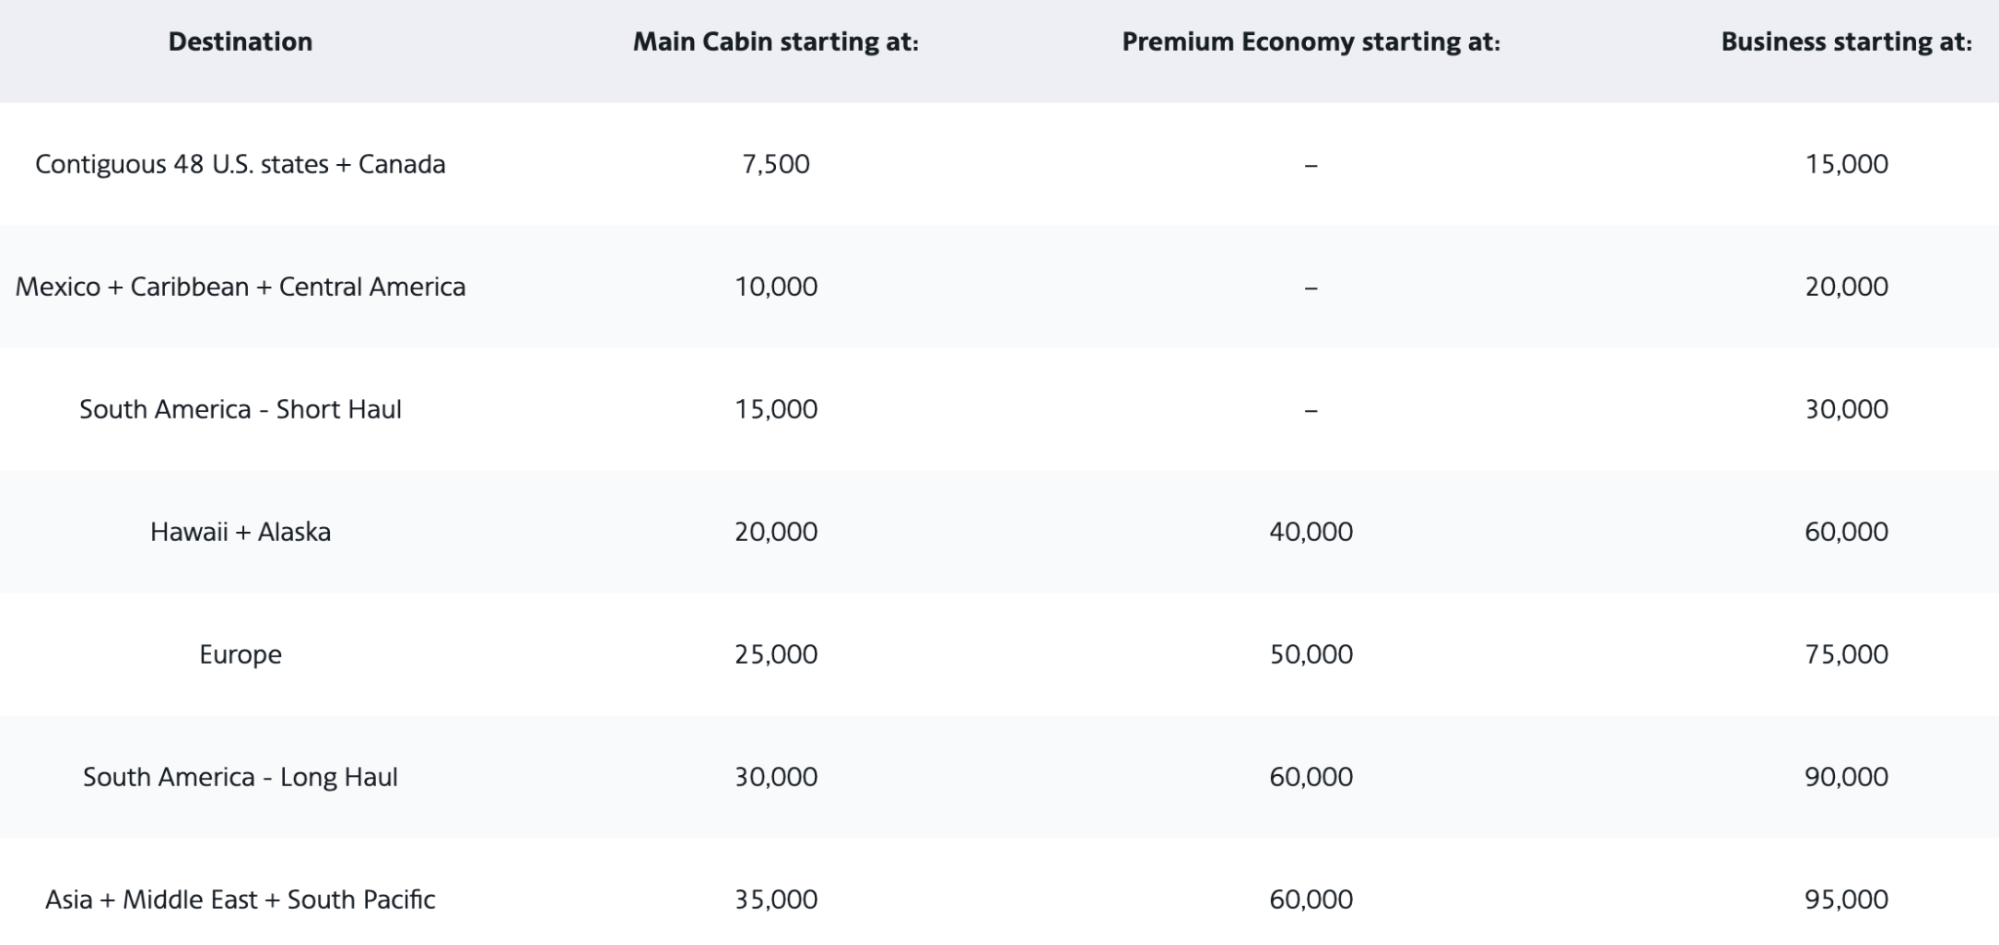Select the 25,000 Main Cabin value for Europe
1999x945 pixels.
click(776, 654)
